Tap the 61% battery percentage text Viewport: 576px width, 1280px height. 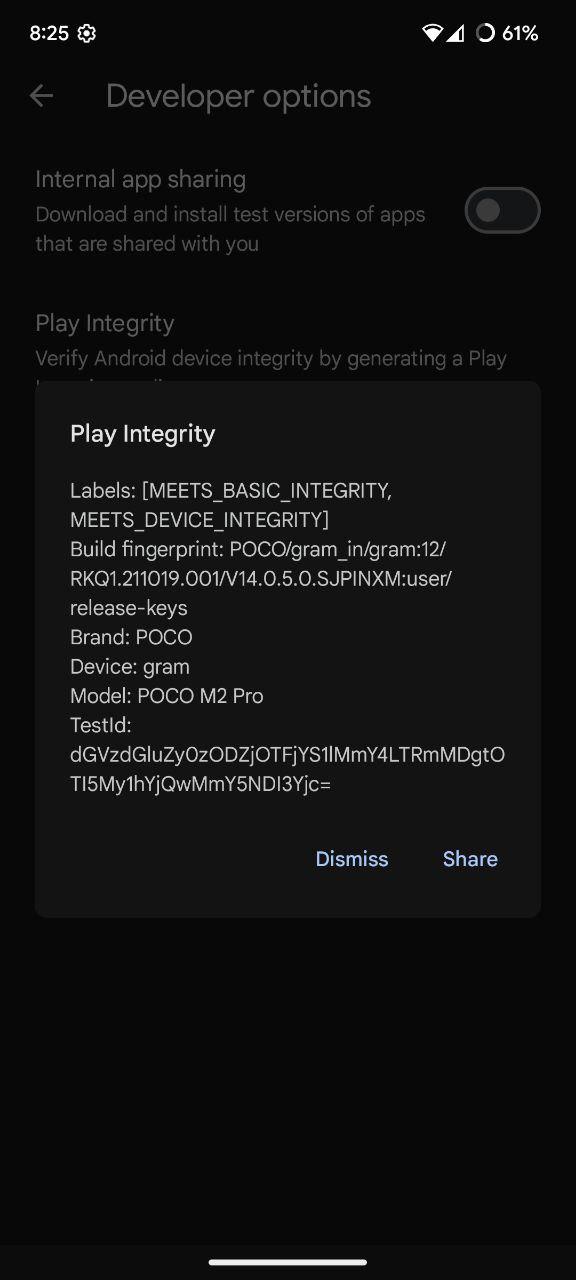[x=520, y=33]
